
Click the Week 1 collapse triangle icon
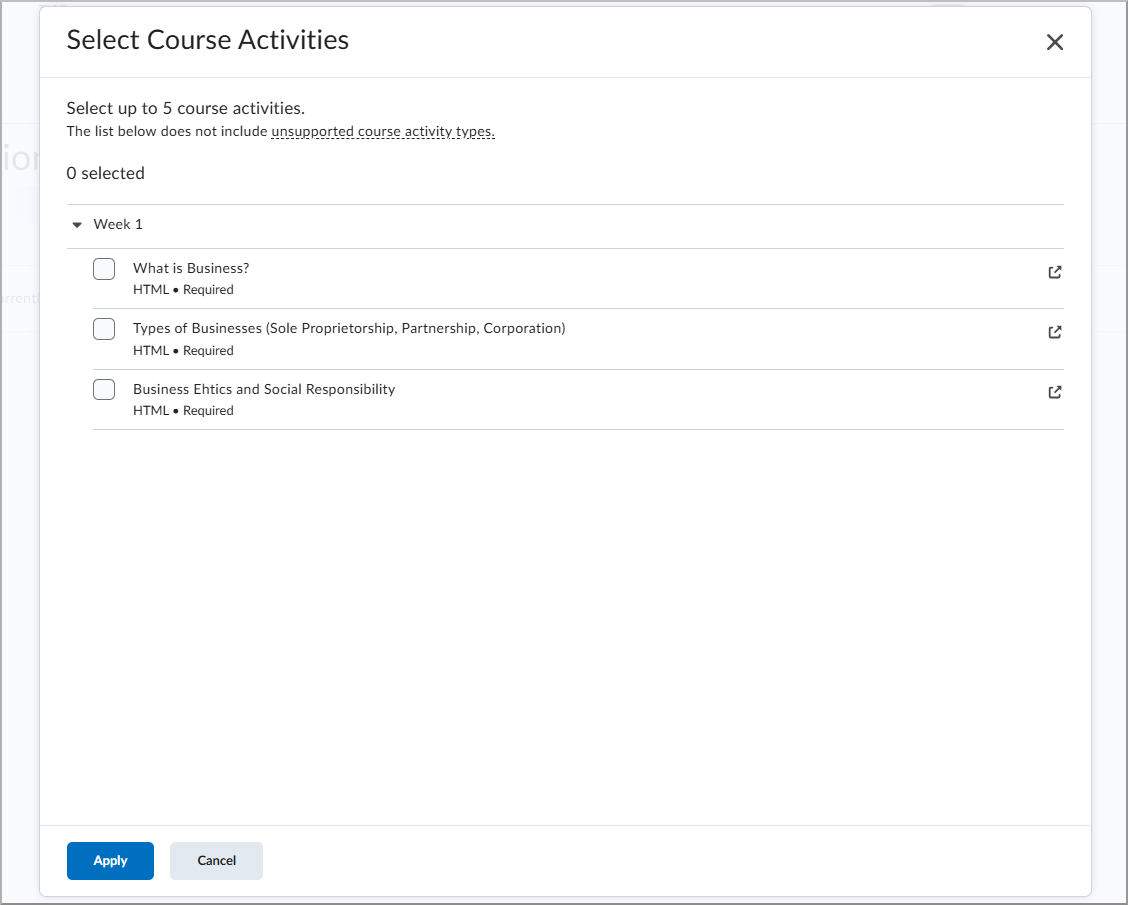[x=77, y=224]
